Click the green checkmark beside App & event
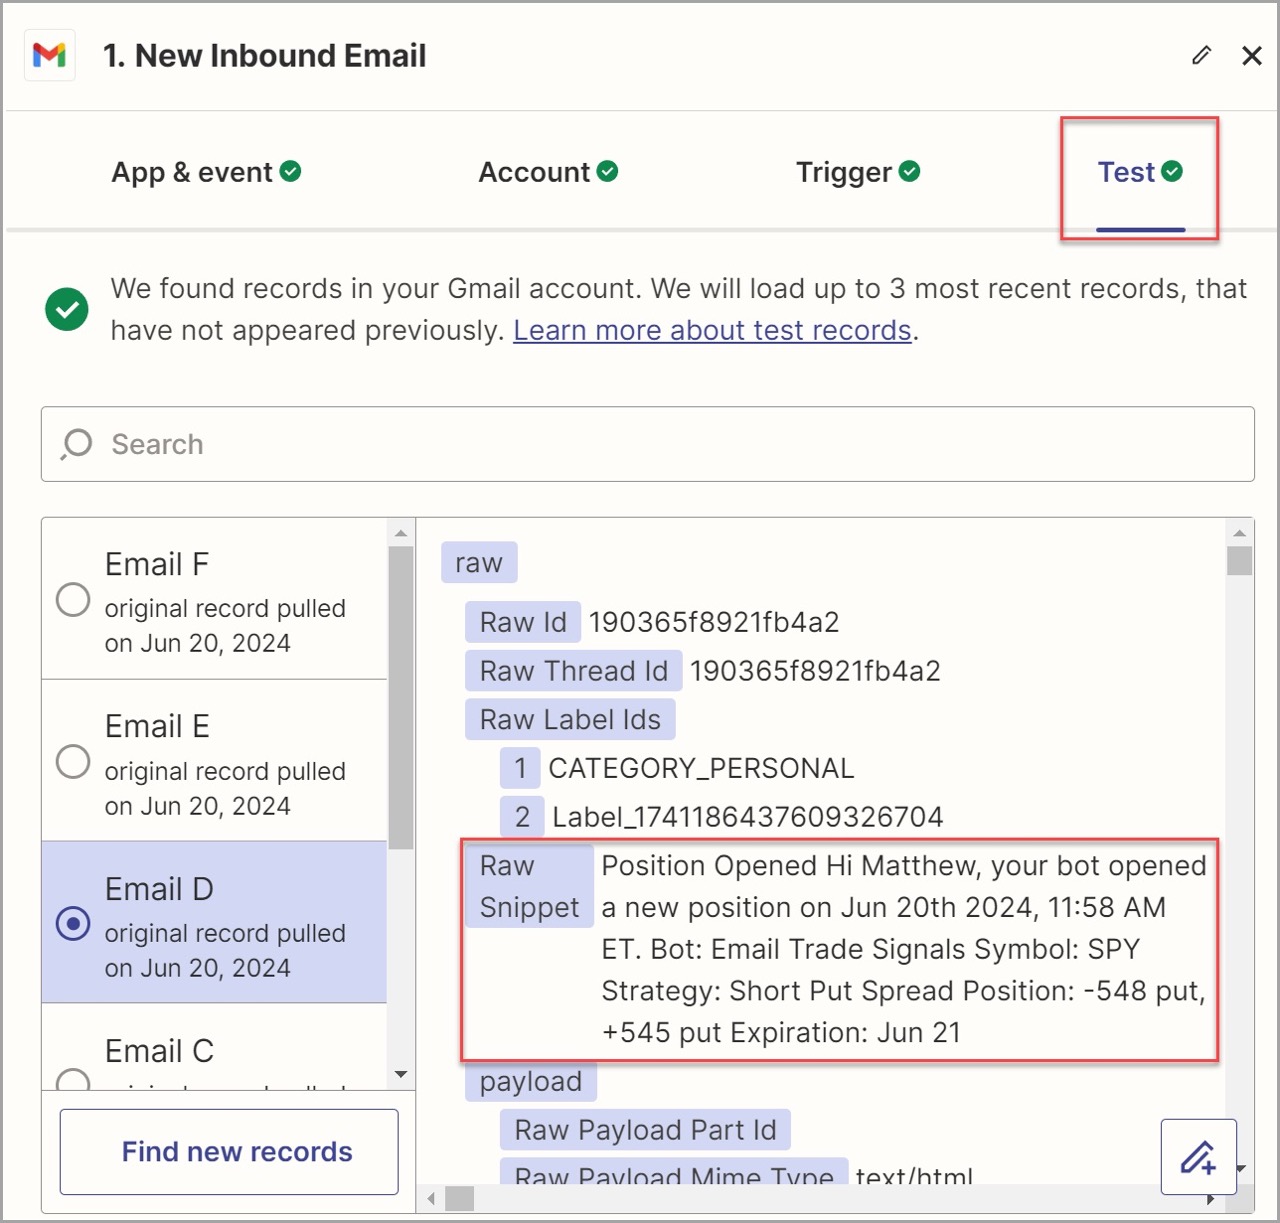 click(291, 171)
